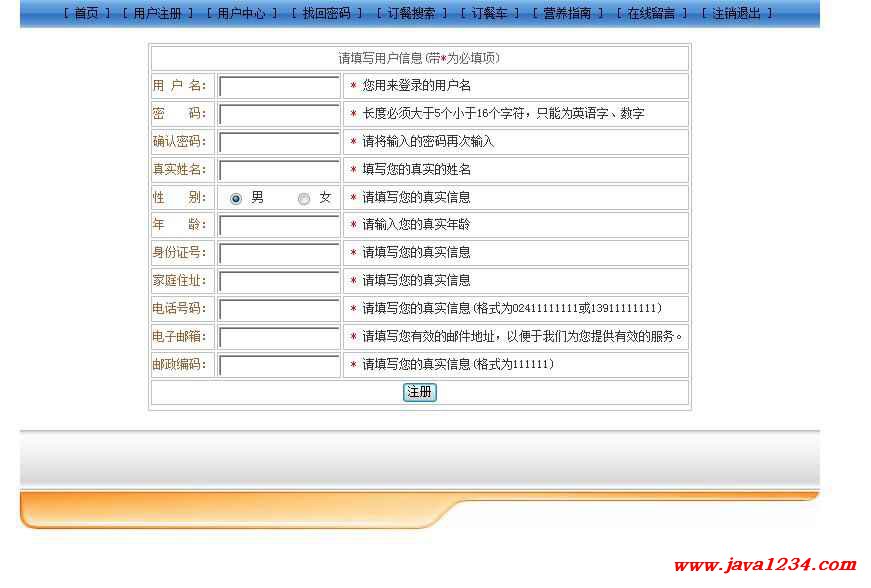
Task: Click the 身份证号 input field
Action: tap(279, 254)
